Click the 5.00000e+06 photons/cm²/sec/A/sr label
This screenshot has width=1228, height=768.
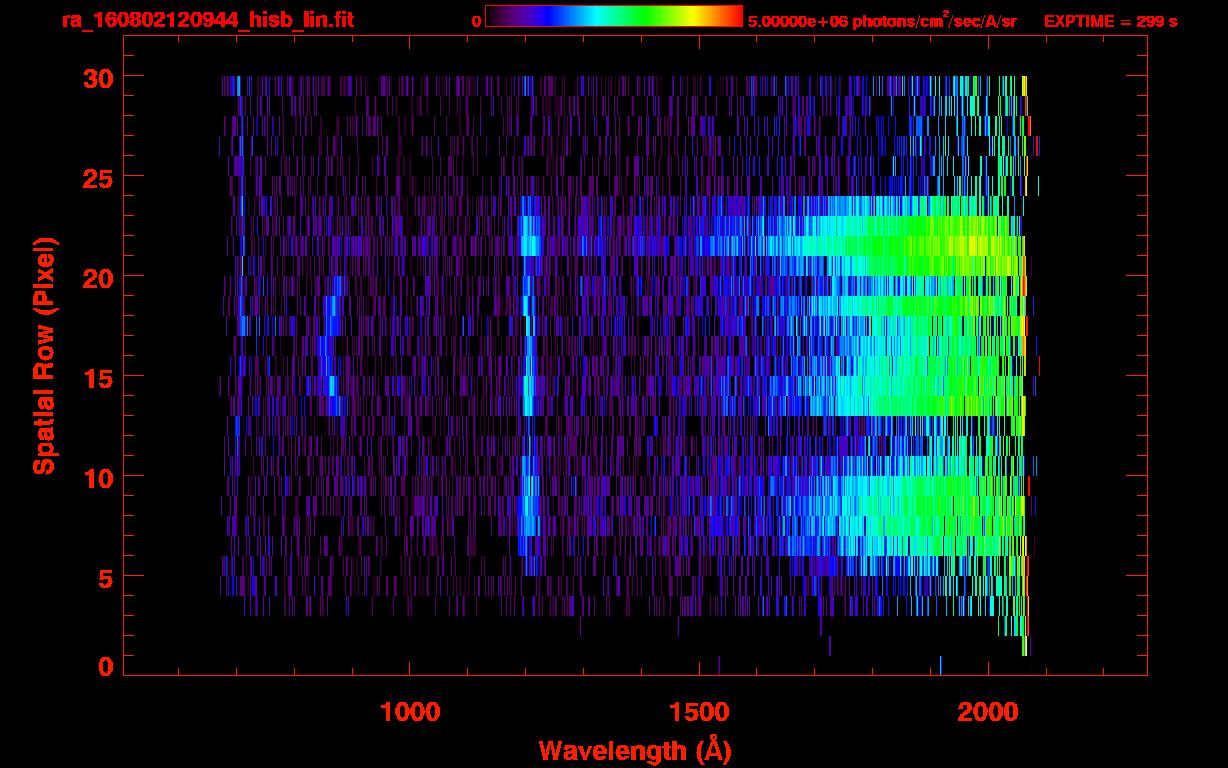coord(882,20)
